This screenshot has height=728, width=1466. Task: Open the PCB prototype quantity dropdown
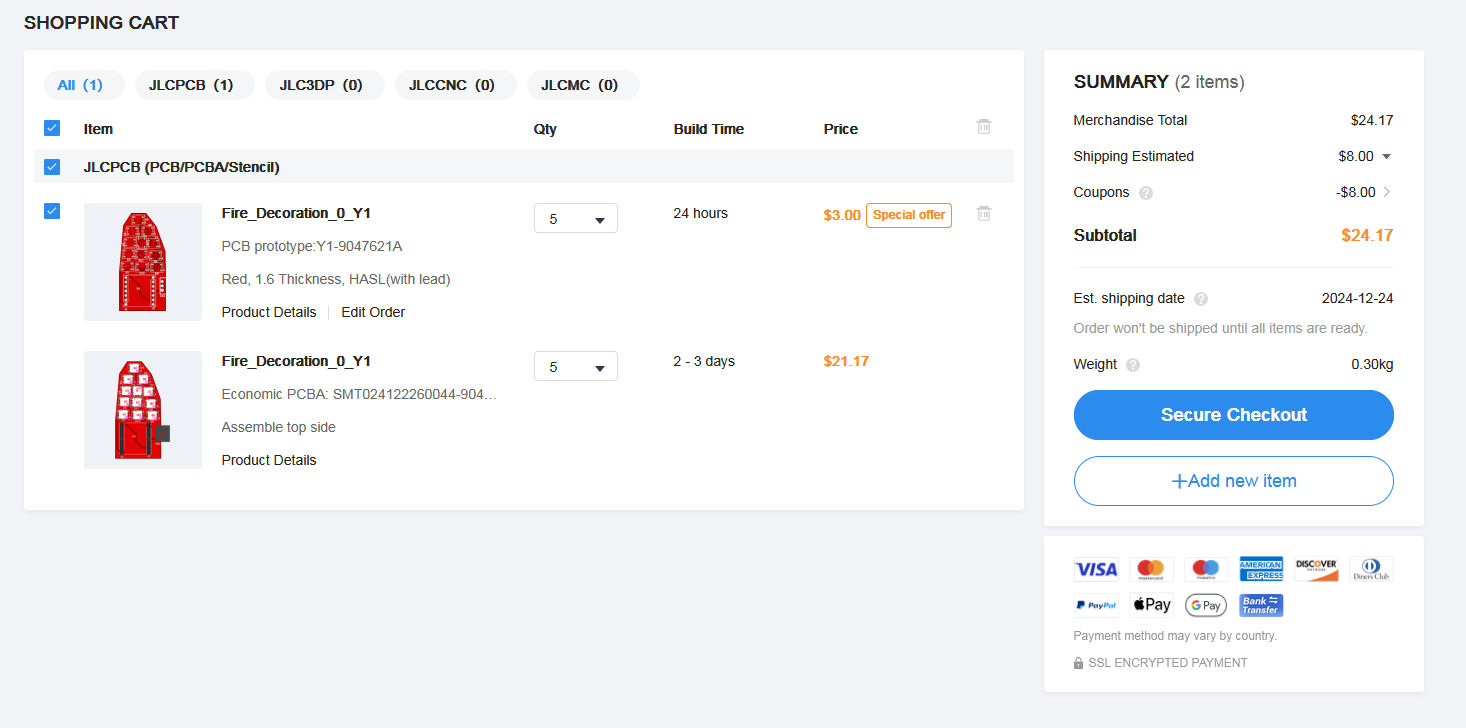pyautogui.click(x=576, y=218)
